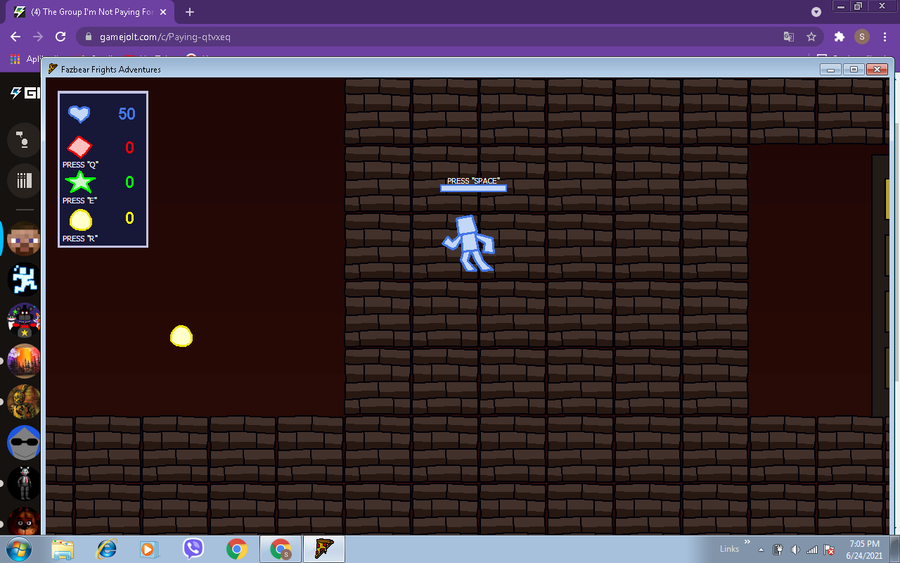Open a new browser tab
The image size is (900, 563).
tap(189, 11)
